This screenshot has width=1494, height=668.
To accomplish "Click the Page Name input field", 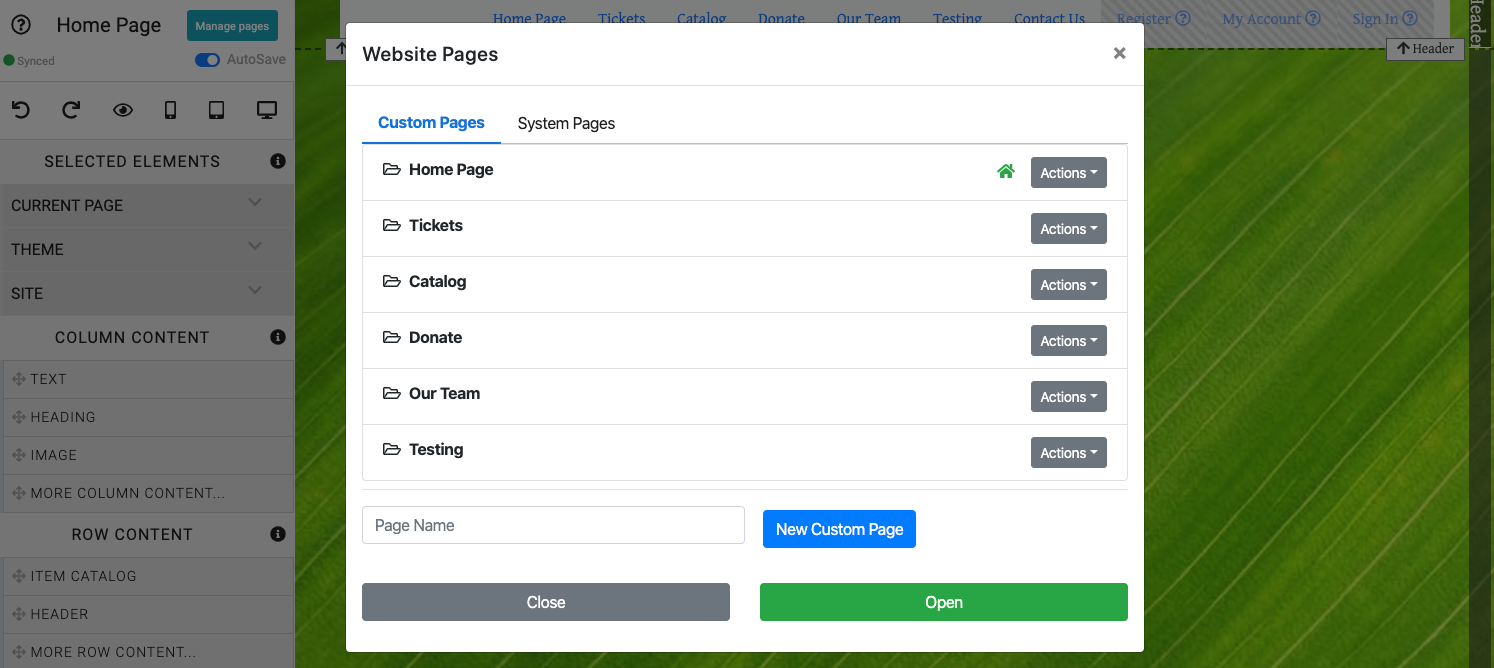I will 553,525.
